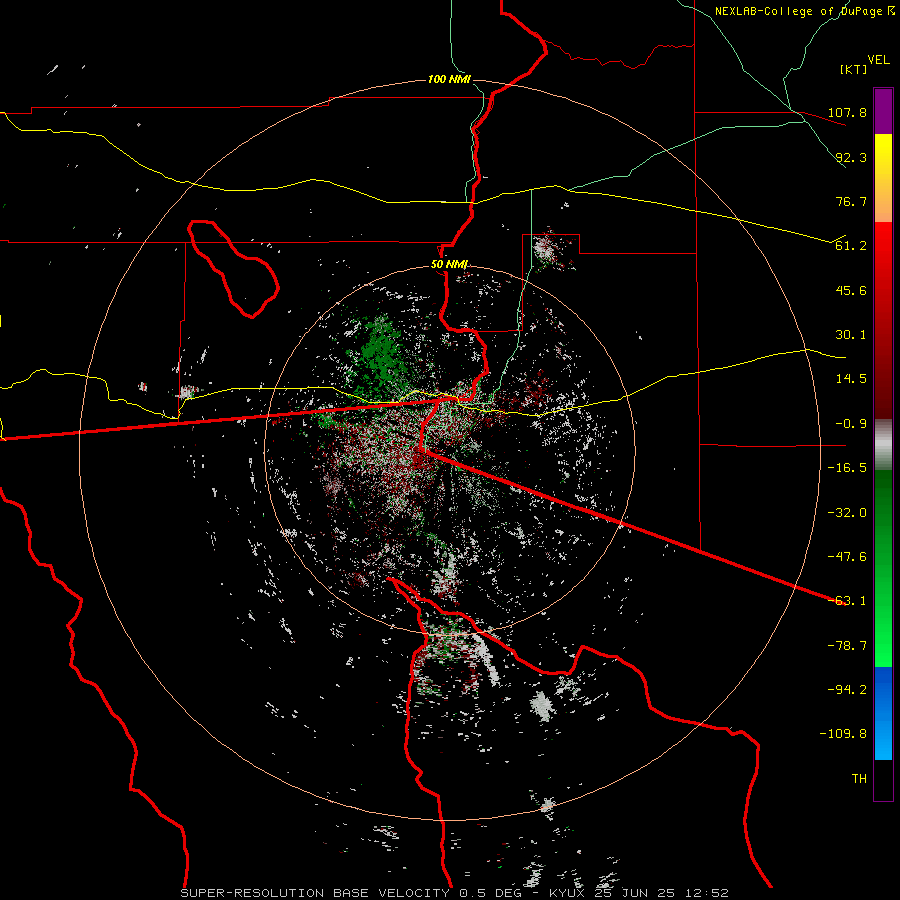
Task: Click the TH threshold label
Action: click(859, 779)
